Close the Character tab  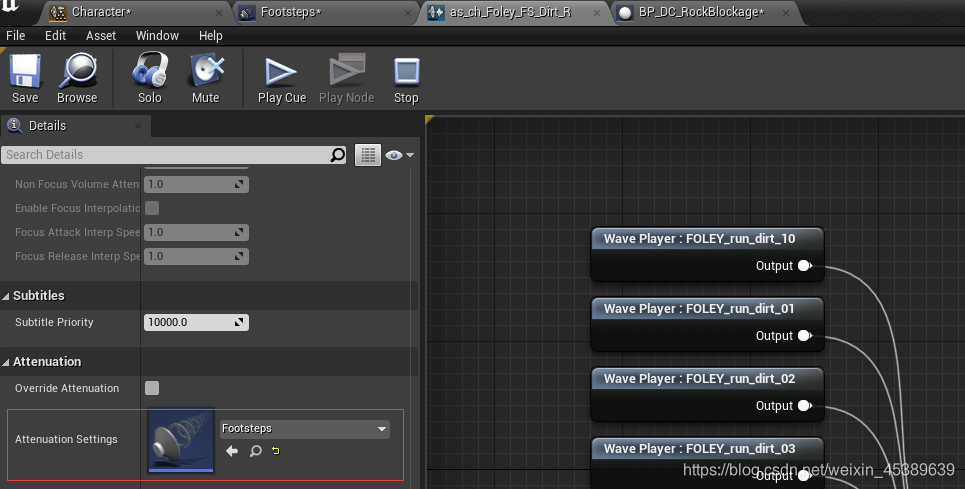click(219, 13)
